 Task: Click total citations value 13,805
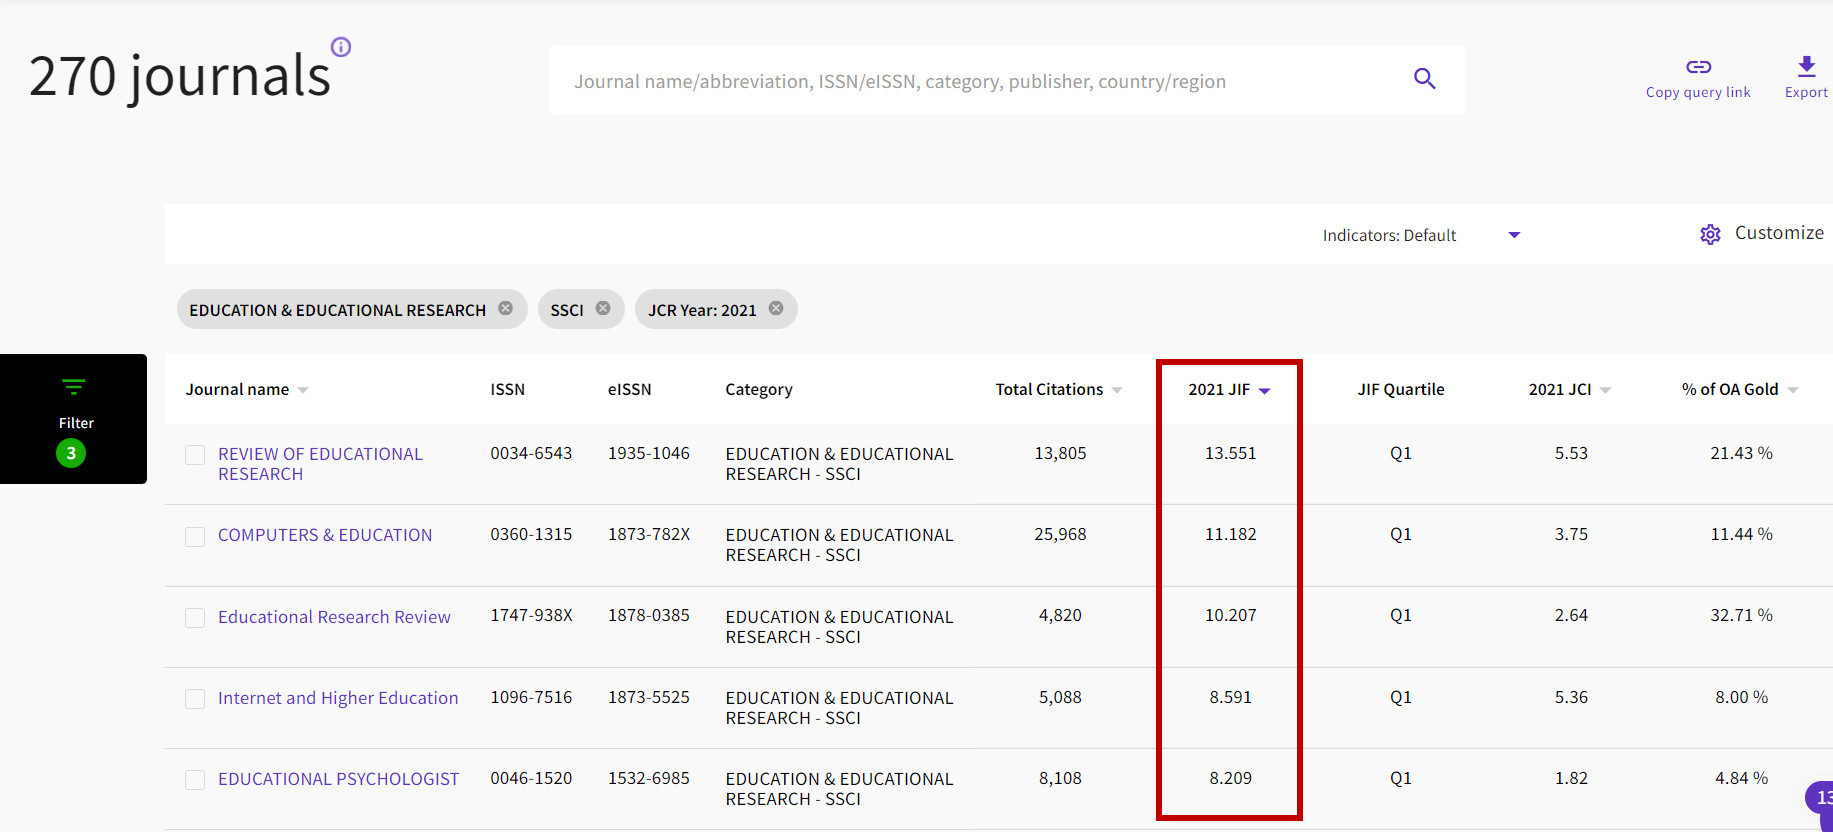1060,453
